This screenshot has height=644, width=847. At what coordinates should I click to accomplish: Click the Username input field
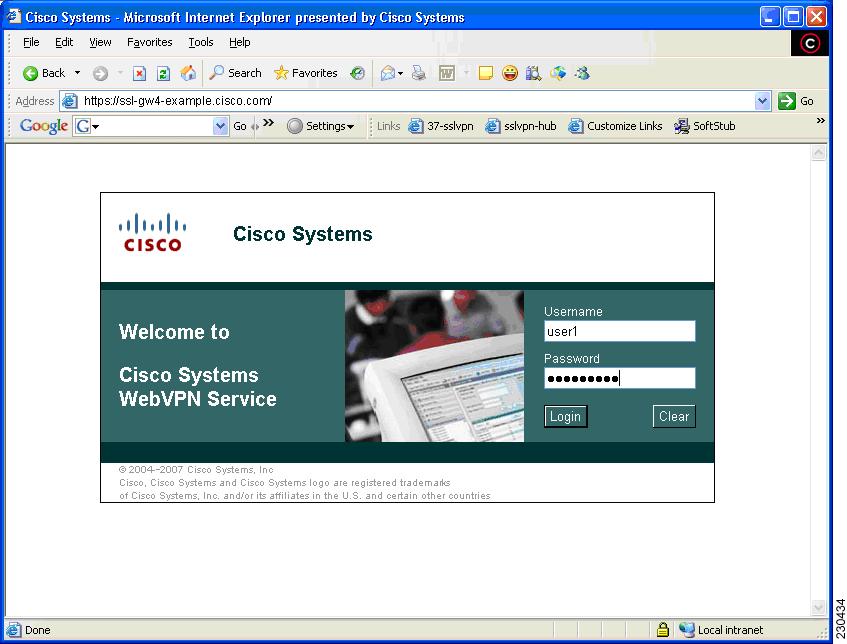620,331
